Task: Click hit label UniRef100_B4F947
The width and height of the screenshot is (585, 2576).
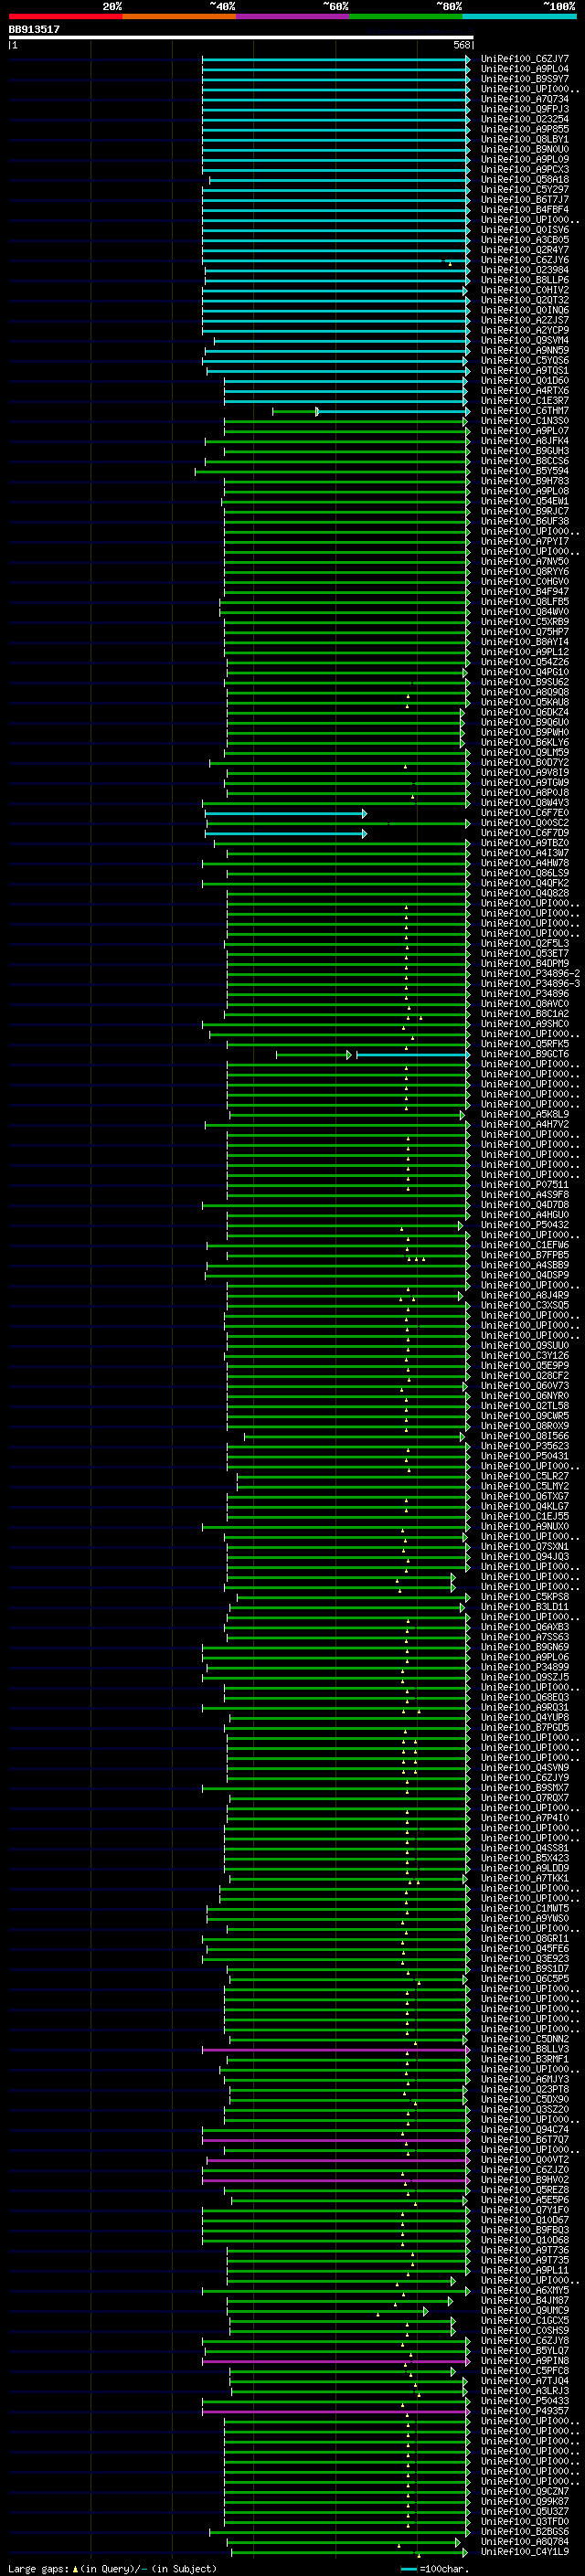Action: coord(524,591)
